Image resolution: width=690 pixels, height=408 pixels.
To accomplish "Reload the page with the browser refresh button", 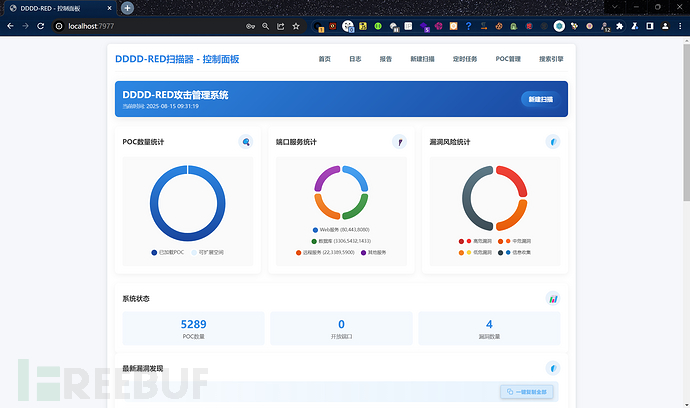I will click(x=41, y=26).
